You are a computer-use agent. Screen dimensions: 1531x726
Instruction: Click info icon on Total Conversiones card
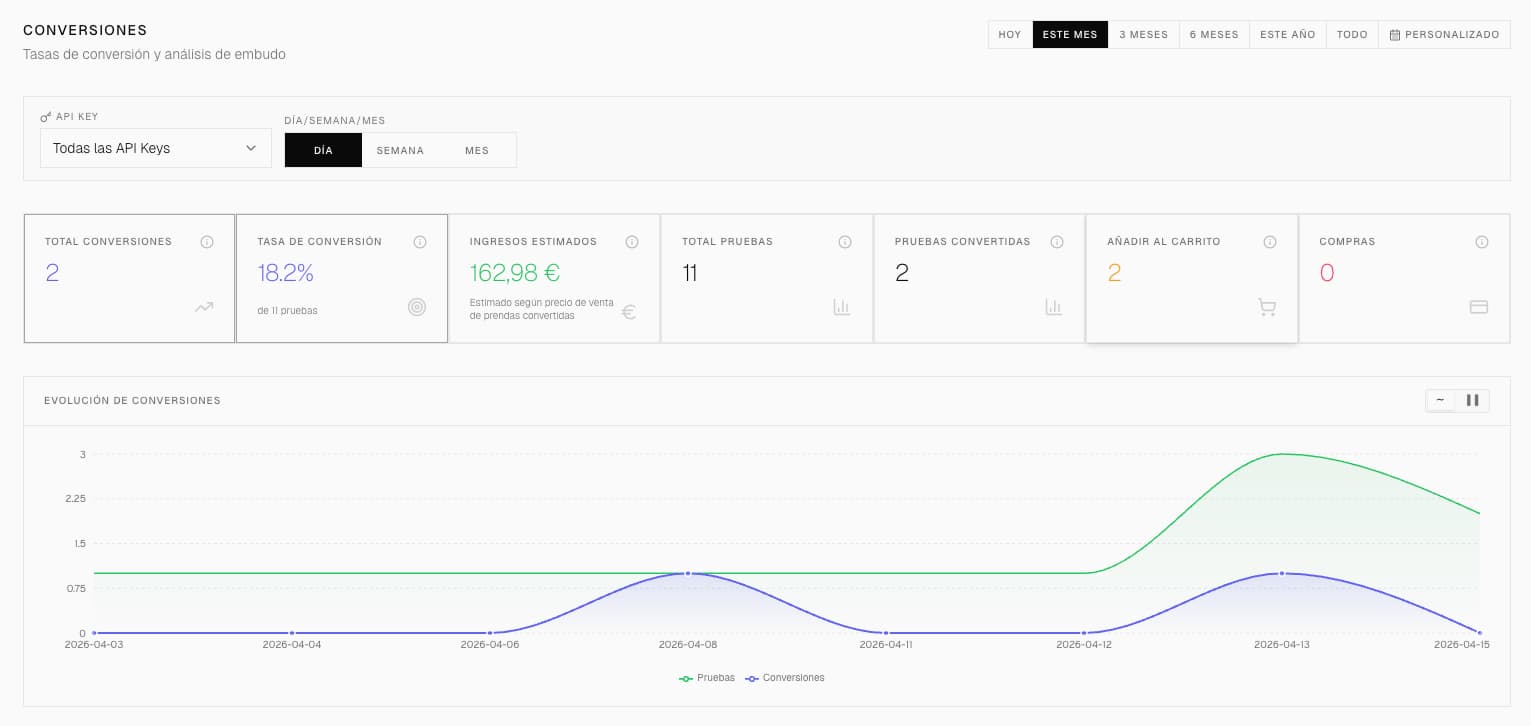207,242
